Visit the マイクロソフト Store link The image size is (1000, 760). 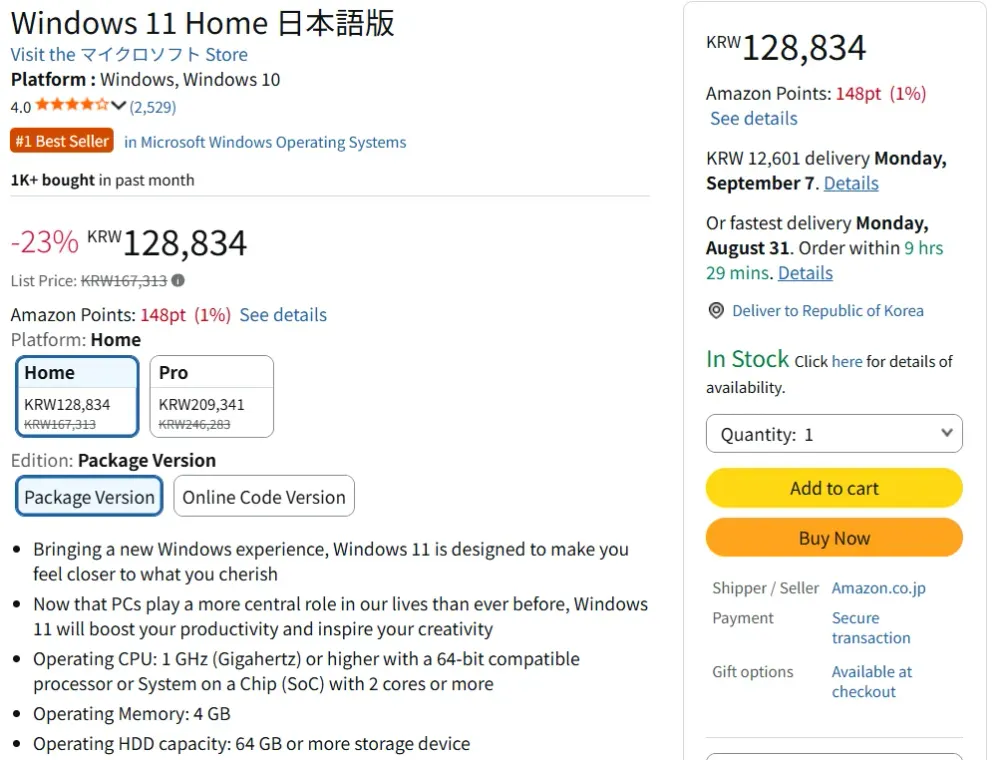coord(129,55)
